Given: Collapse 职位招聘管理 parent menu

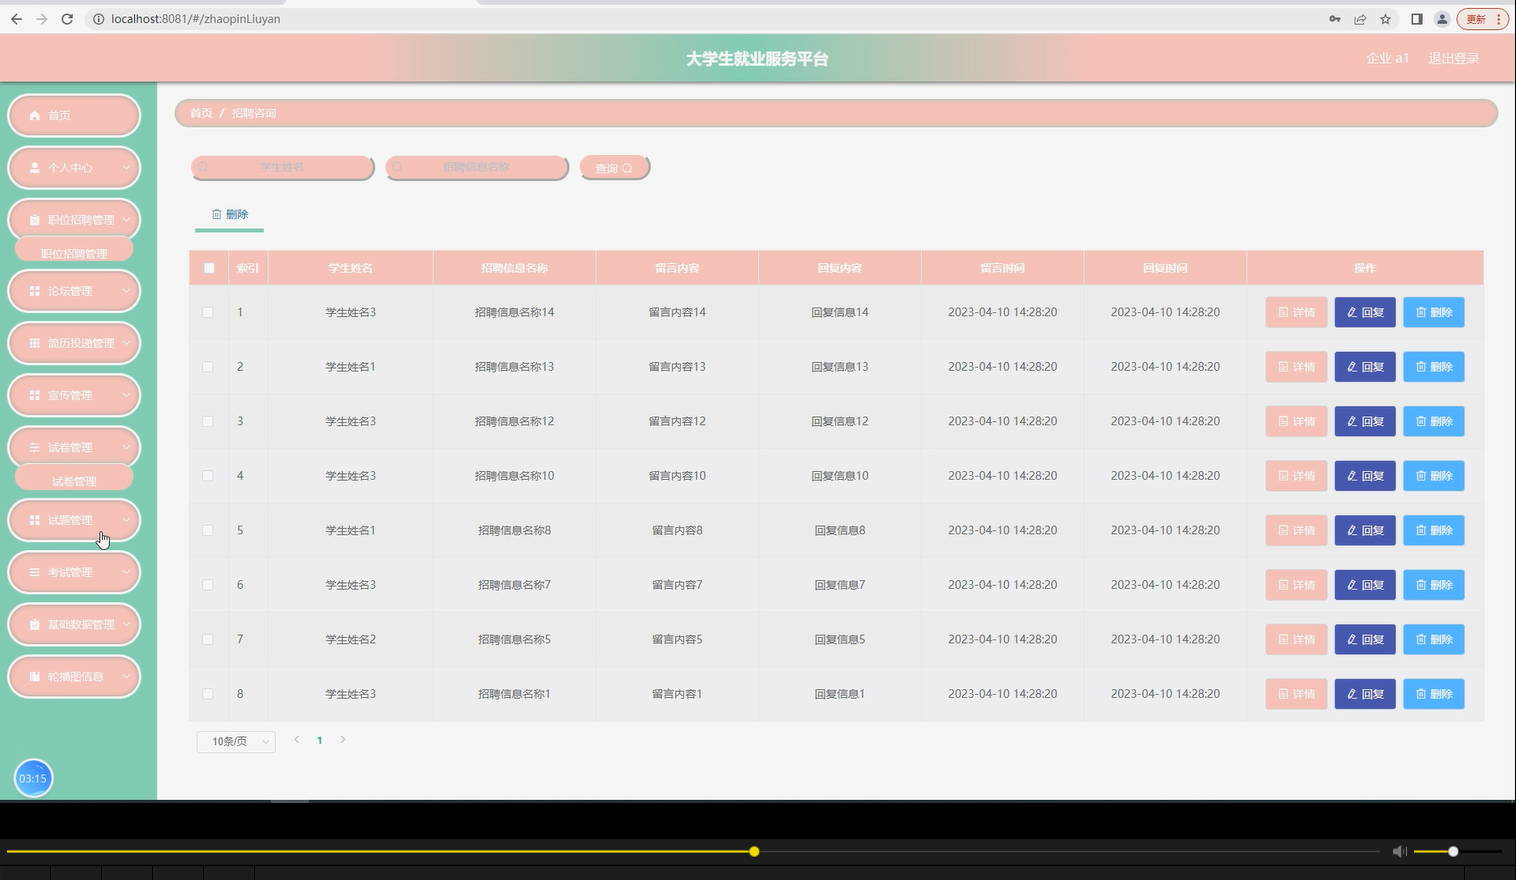Looking at the screenshot, I should coord(74,219).
